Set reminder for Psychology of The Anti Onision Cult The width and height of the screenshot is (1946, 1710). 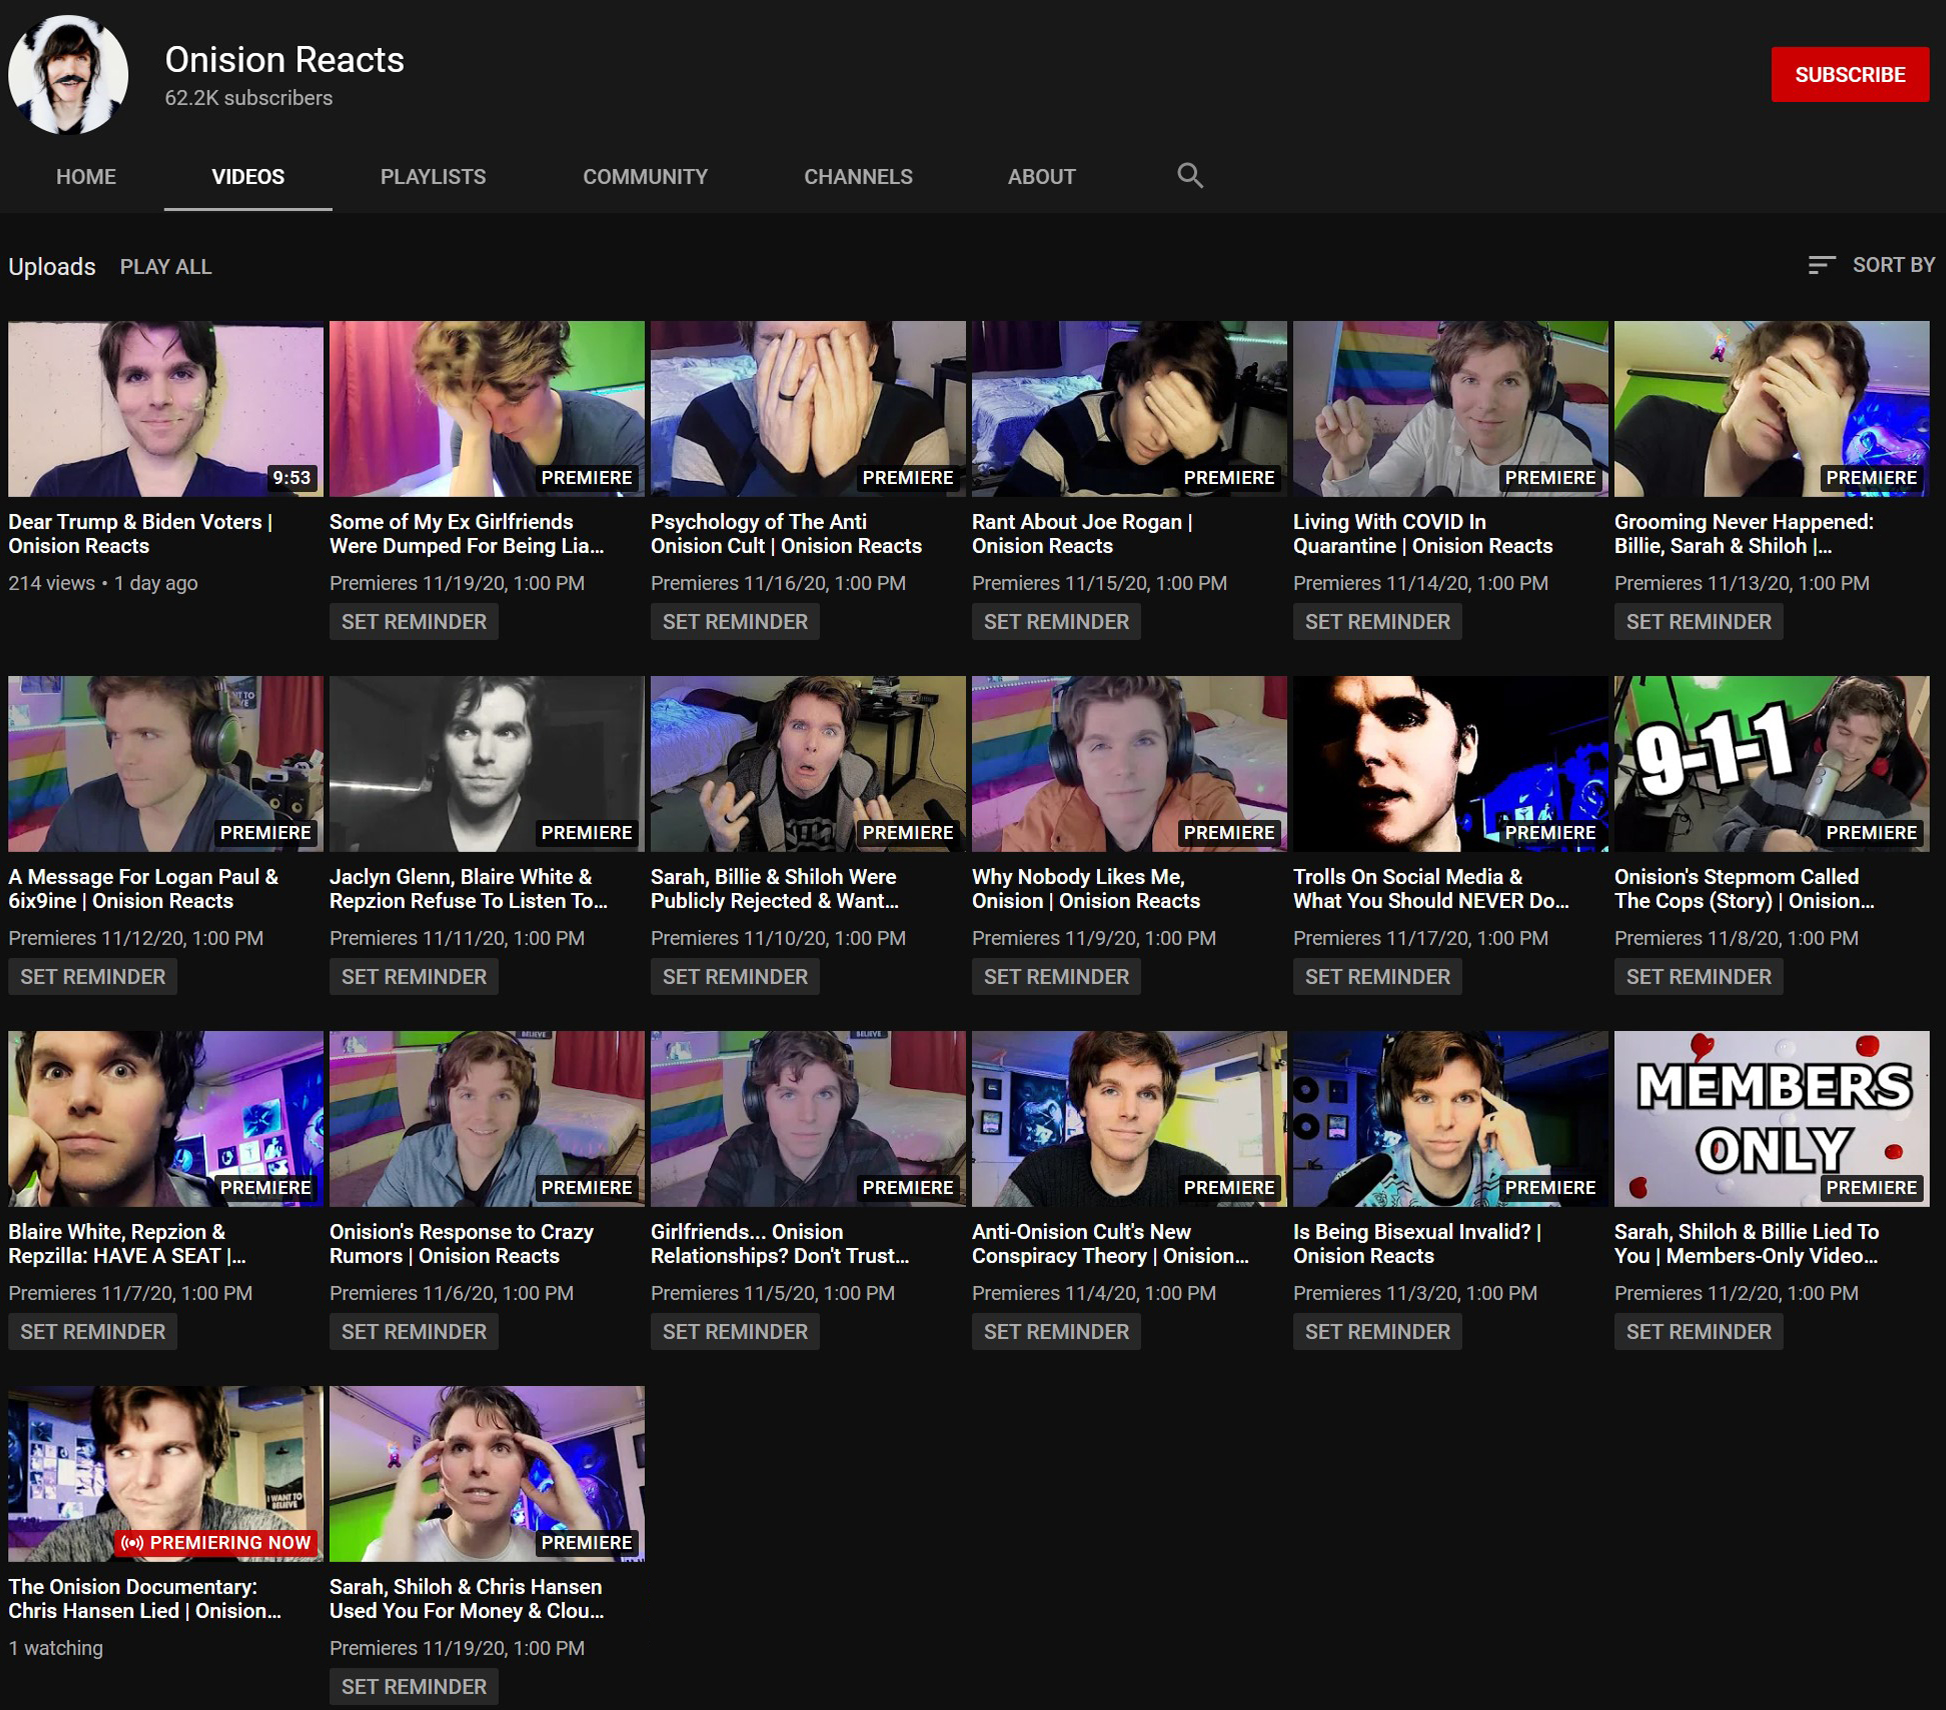click(735, 622)
